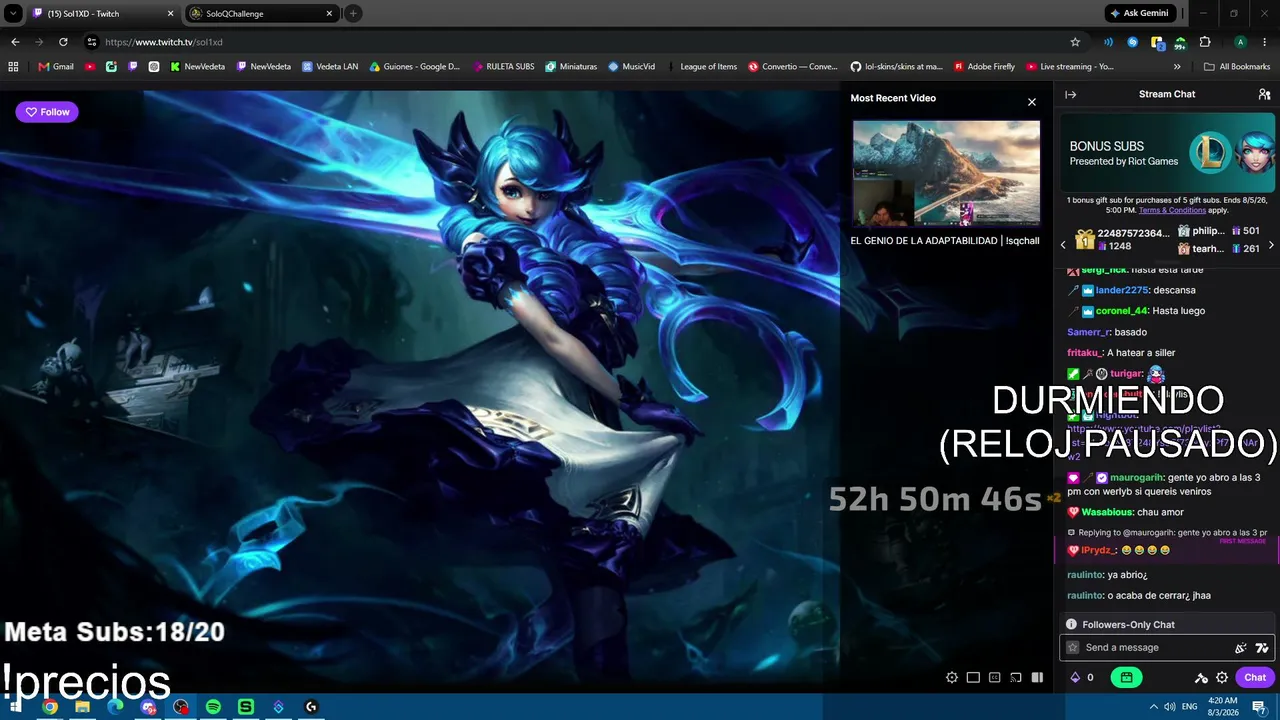Open the browser extensions puzzle icon
The width and height of the screenshot is (1280, 720).
click(x=1205, y=42)
